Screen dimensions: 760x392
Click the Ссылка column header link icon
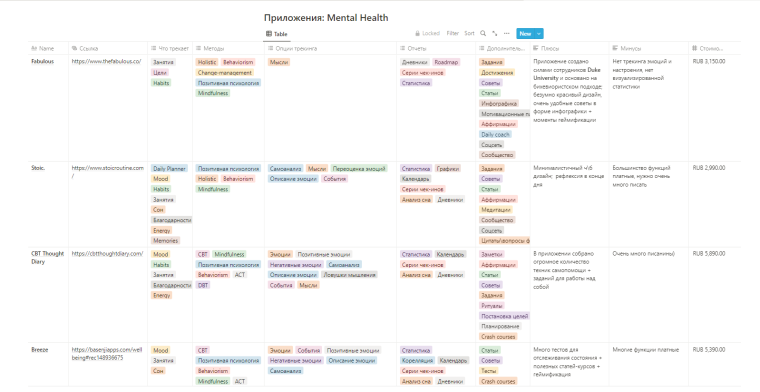74,48
